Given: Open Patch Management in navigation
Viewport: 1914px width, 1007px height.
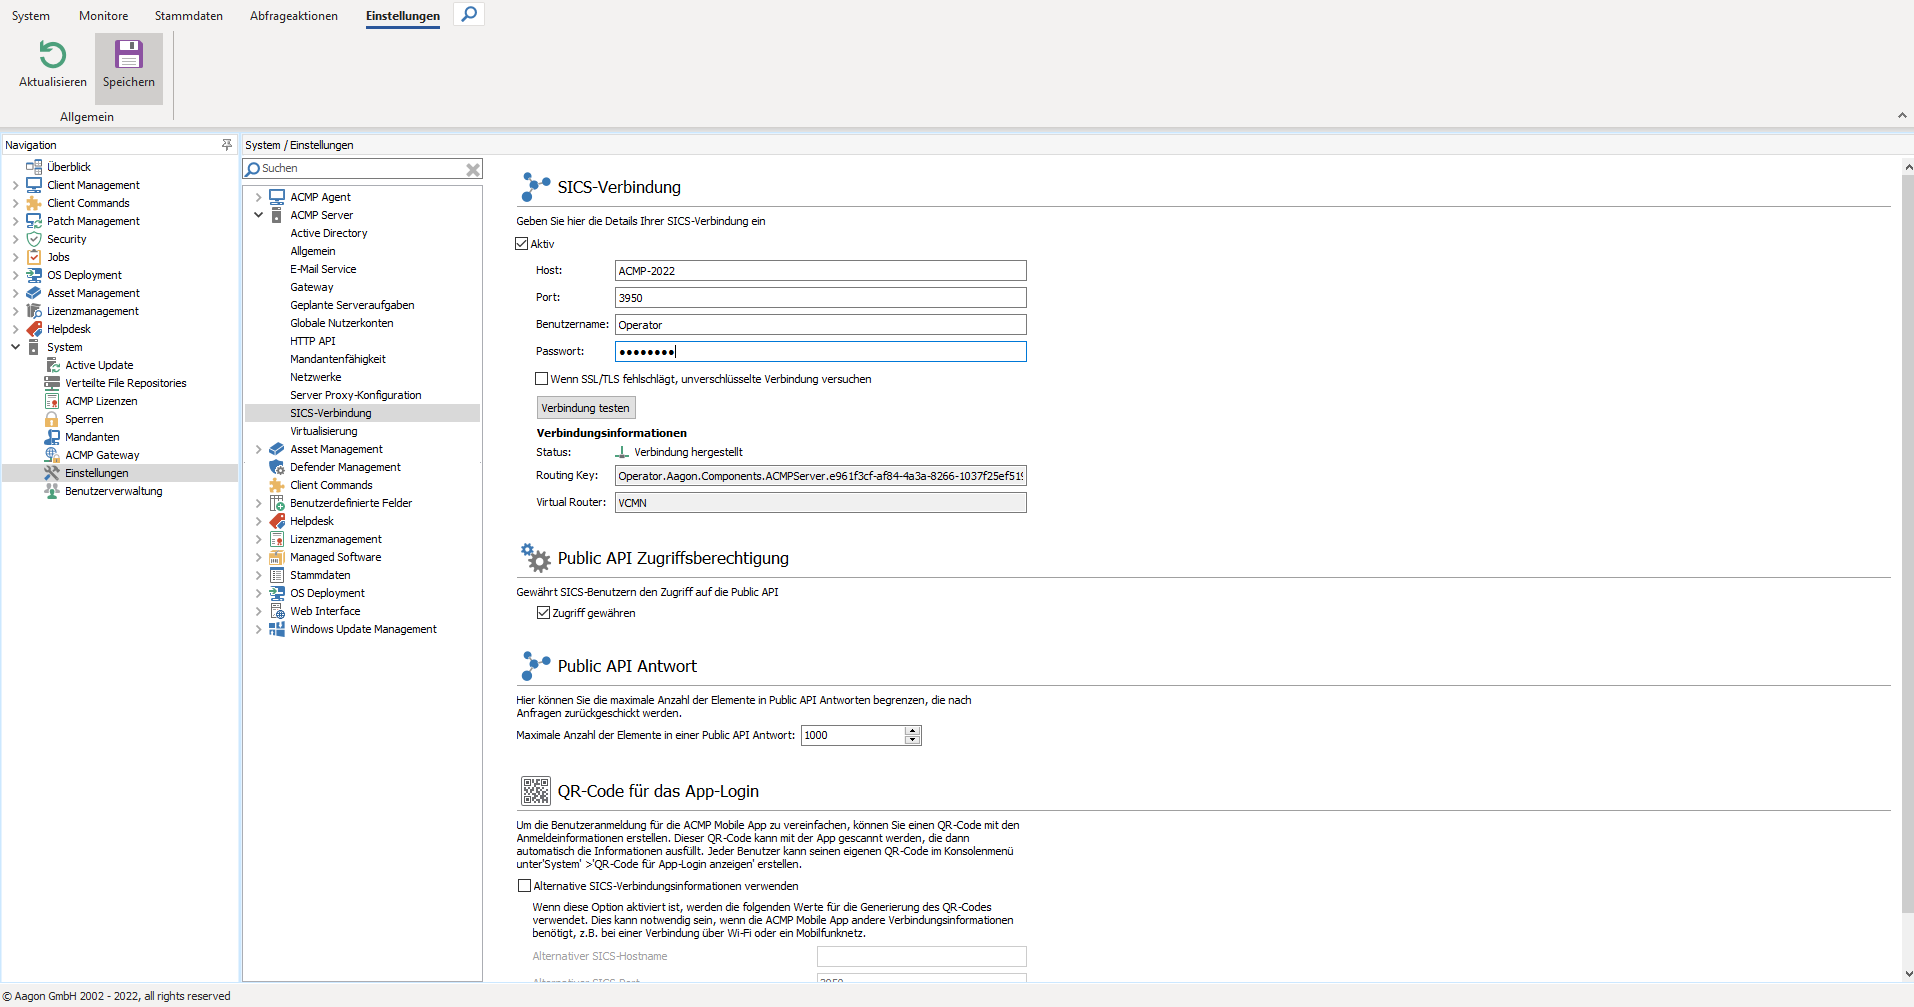Looking at the screenshot, I should (93, 221).
